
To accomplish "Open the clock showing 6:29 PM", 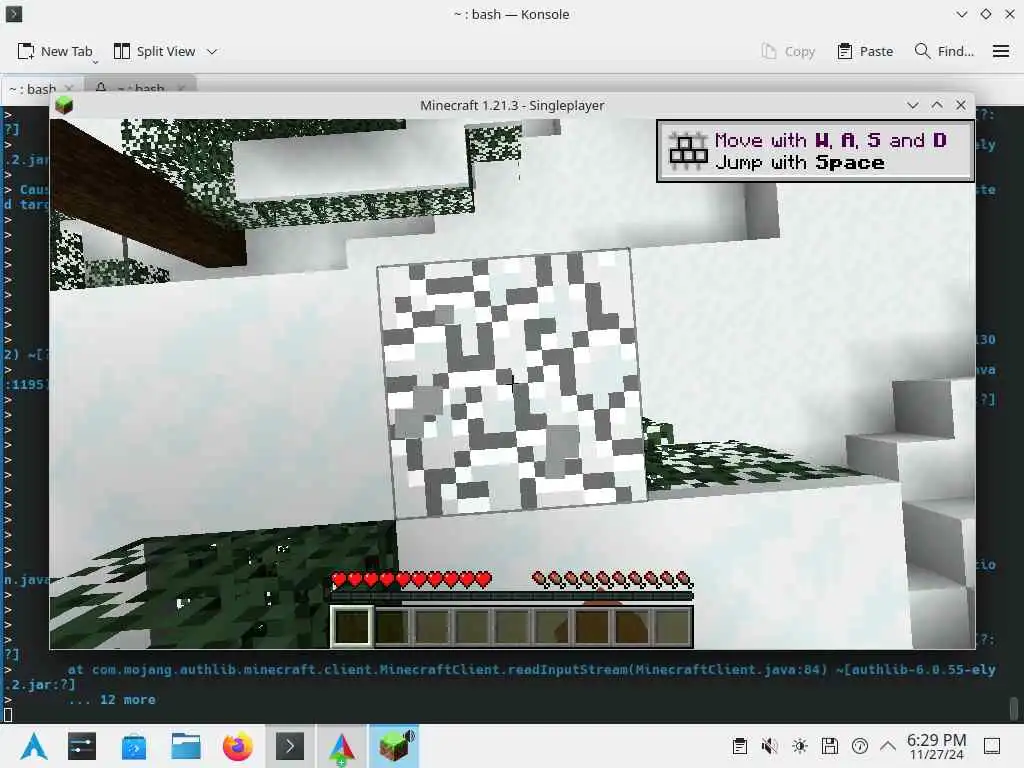I will point(936,746).
